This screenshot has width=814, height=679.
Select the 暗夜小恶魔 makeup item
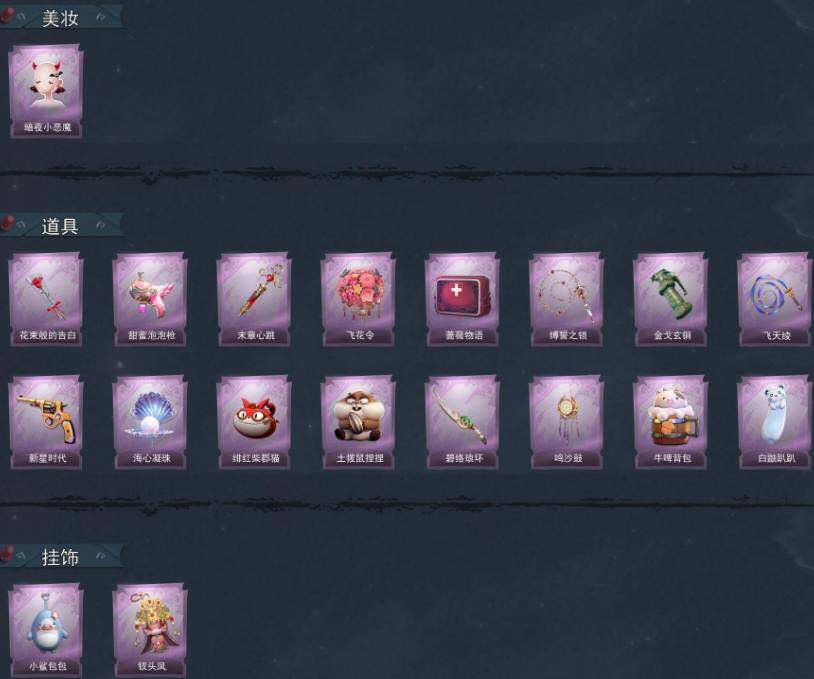coord(46,91)
